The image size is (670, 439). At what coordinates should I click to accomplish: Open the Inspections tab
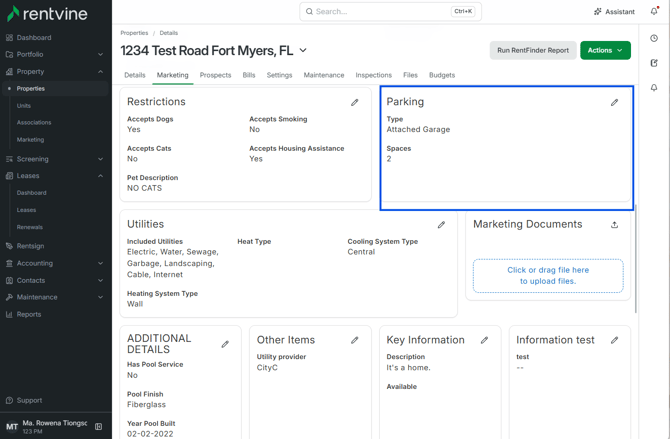click(373, 75)
